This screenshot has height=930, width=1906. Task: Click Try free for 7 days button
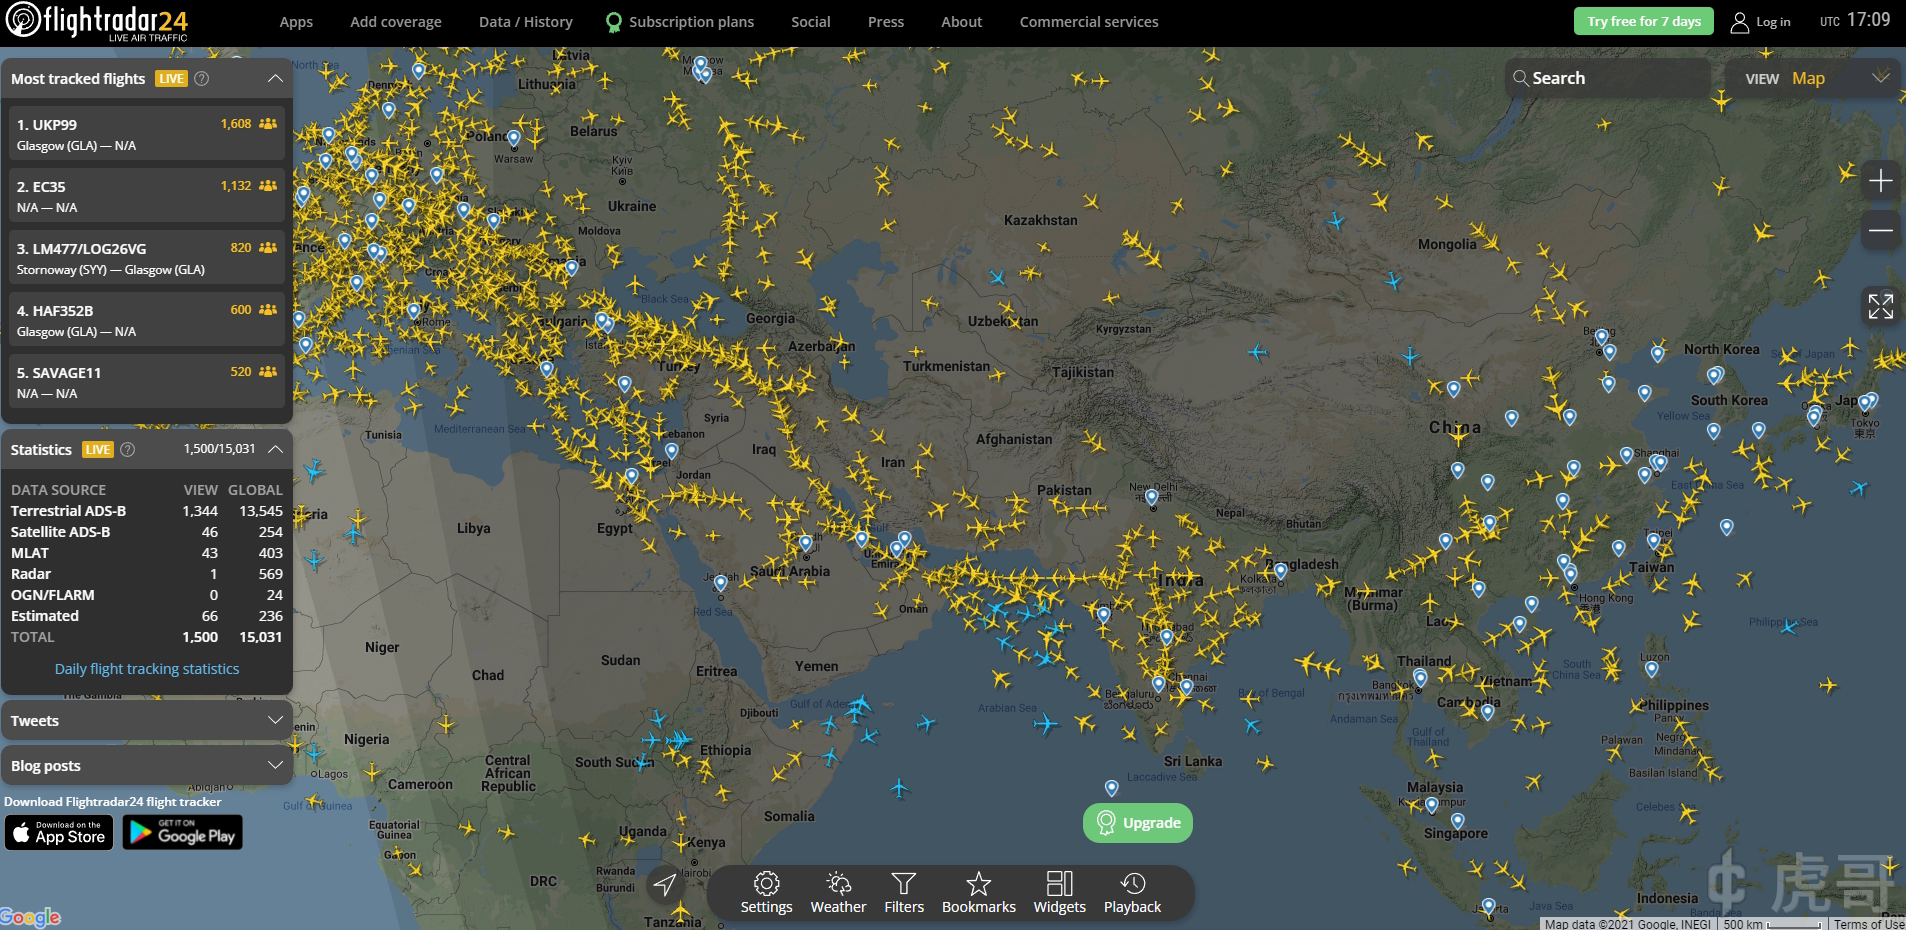(1643, 22)
